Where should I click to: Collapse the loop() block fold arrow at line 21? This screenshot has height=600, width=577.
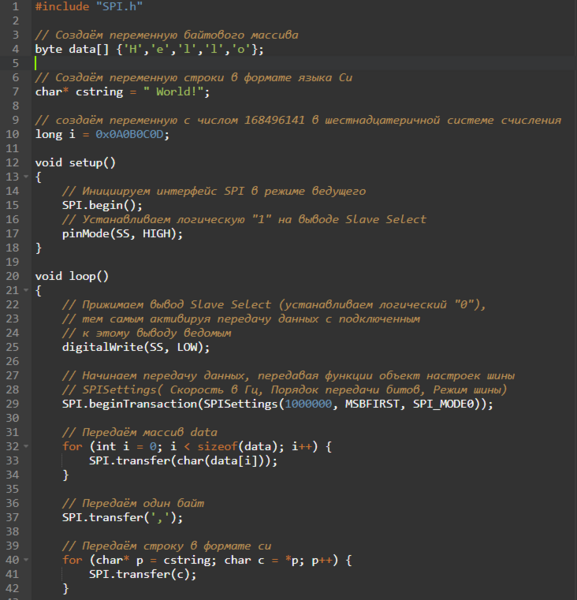click(x=26, y=290)
